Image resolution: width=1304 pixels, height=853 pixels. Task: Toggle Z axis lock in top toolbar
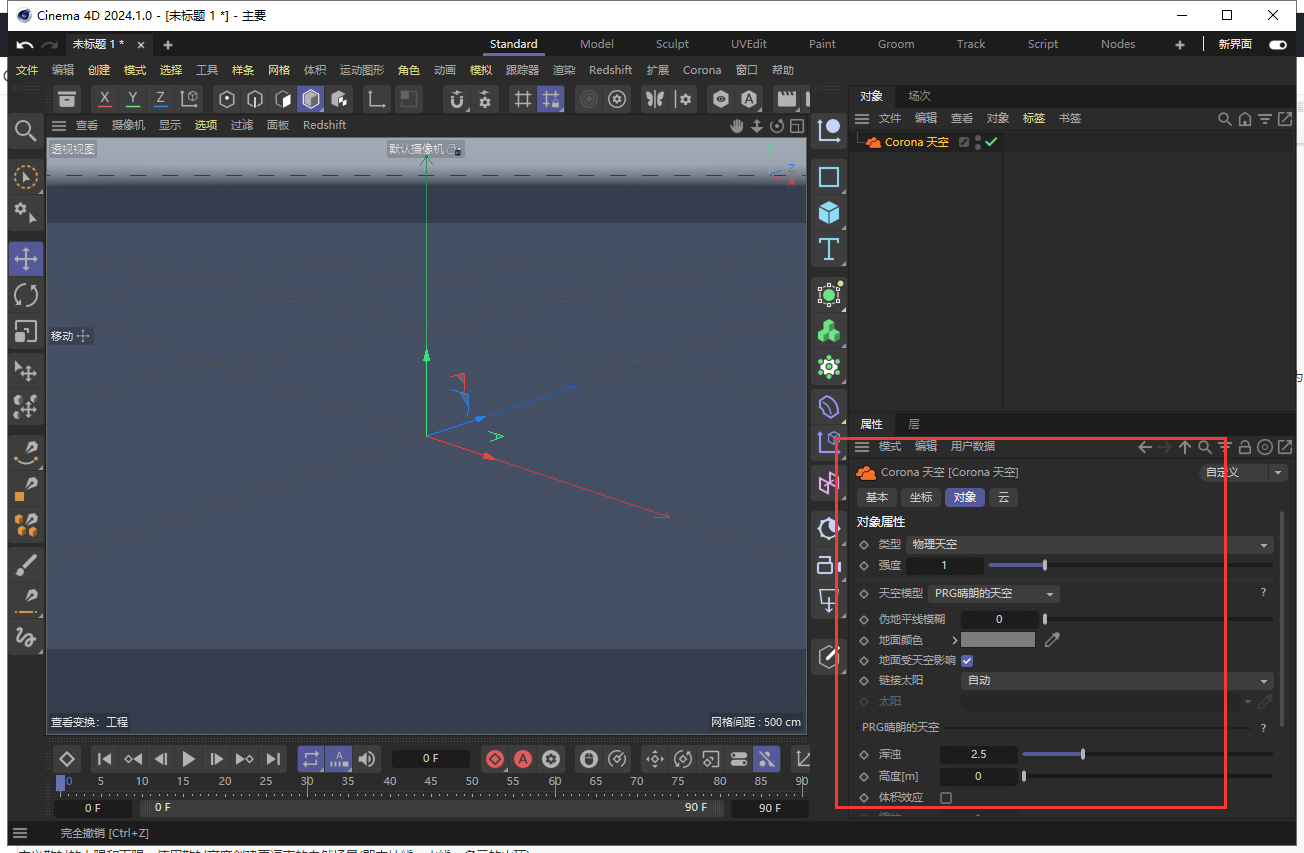pos(161,99)
